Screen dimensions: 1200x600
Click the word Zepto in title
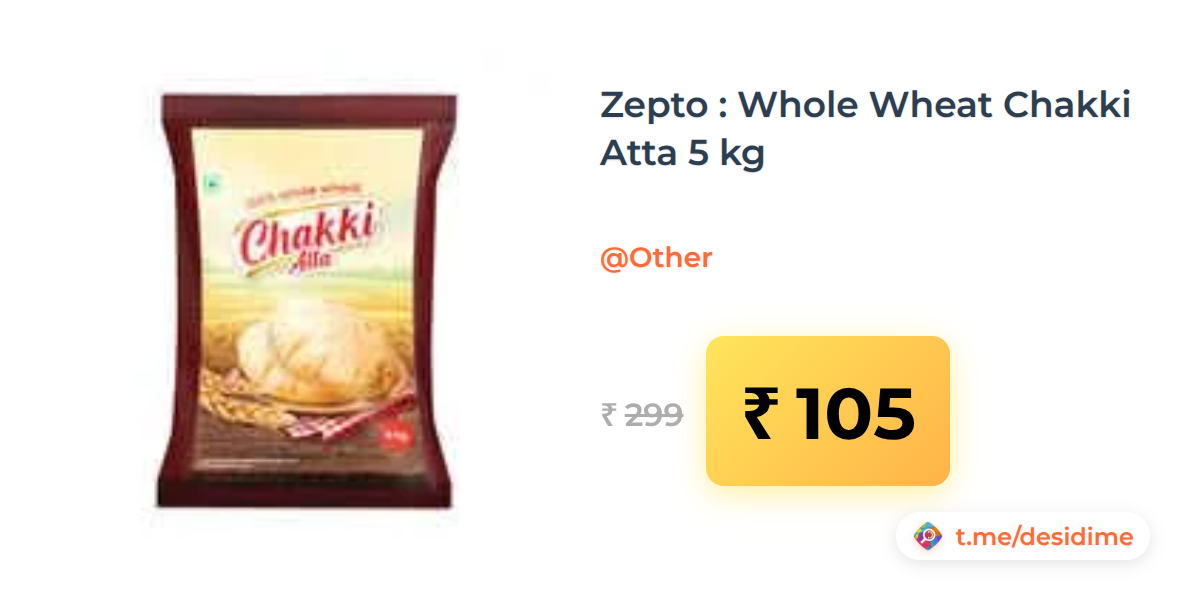pyautogui.click(x=655, y=106)
